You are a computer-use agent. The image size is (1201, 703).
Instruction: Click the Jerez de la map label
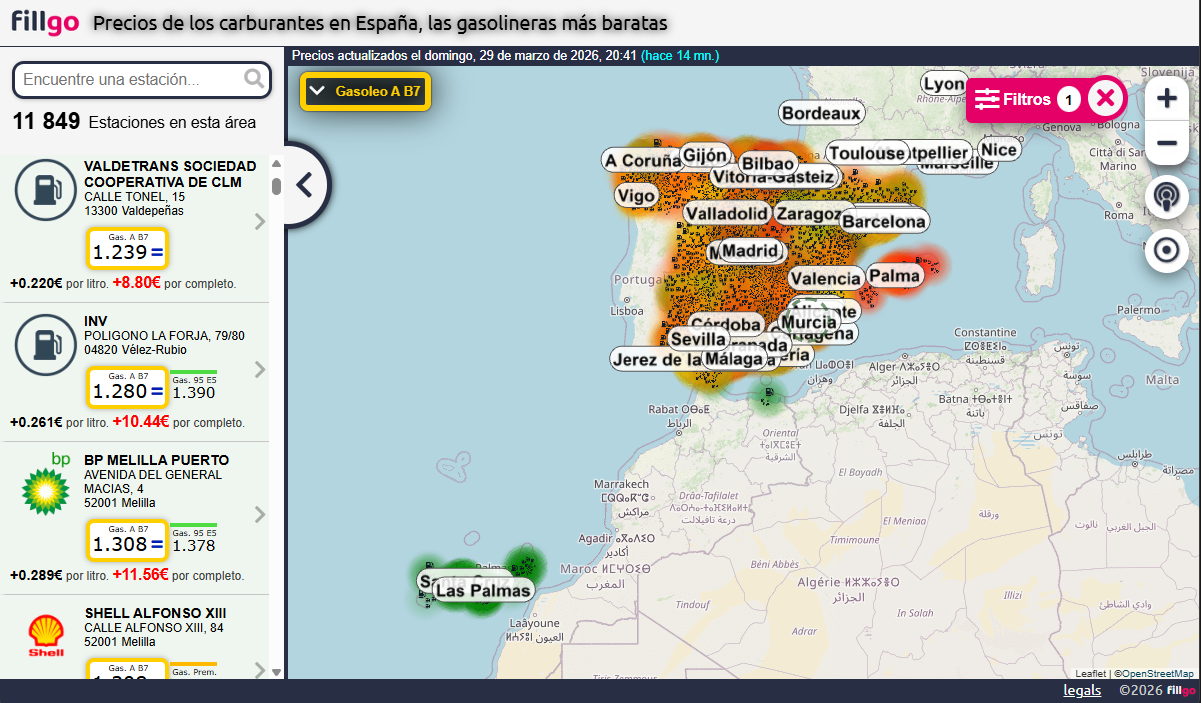[658, 359]
